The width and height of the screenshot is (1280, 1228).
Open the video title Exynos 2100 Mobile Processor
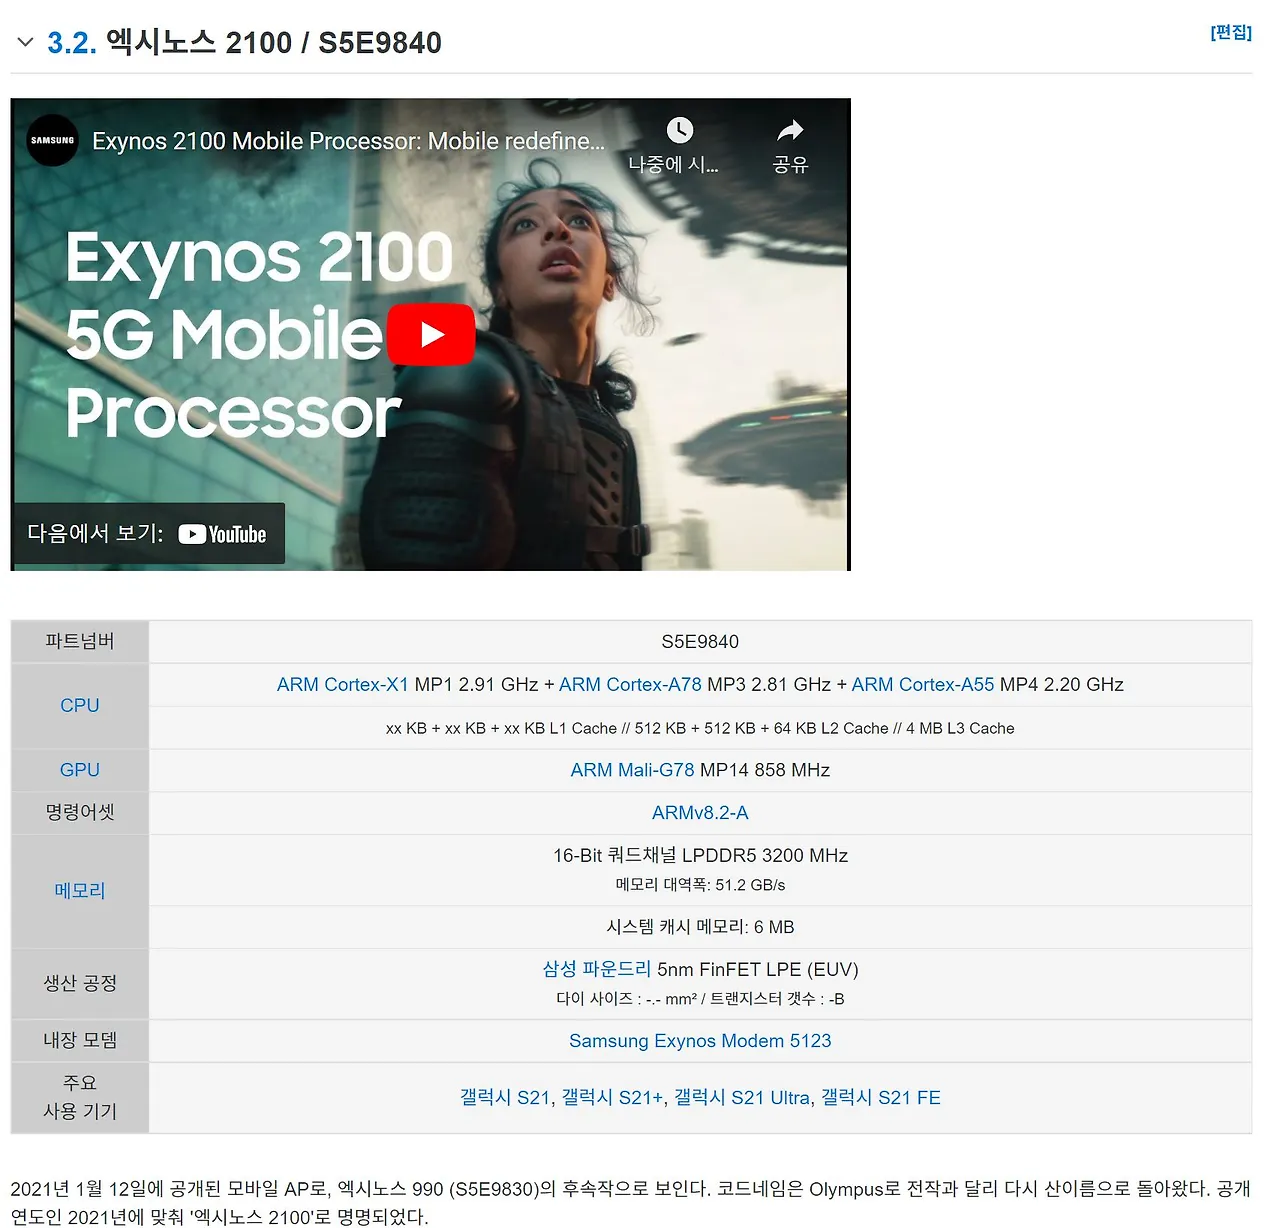point(348,141)
